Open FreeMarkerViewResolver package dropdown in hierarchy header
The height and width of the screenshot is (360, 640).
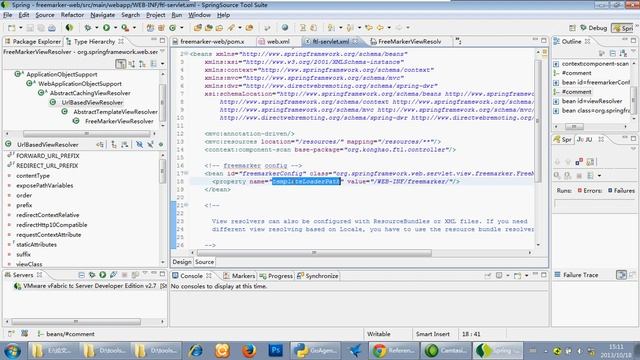point(162,52)
